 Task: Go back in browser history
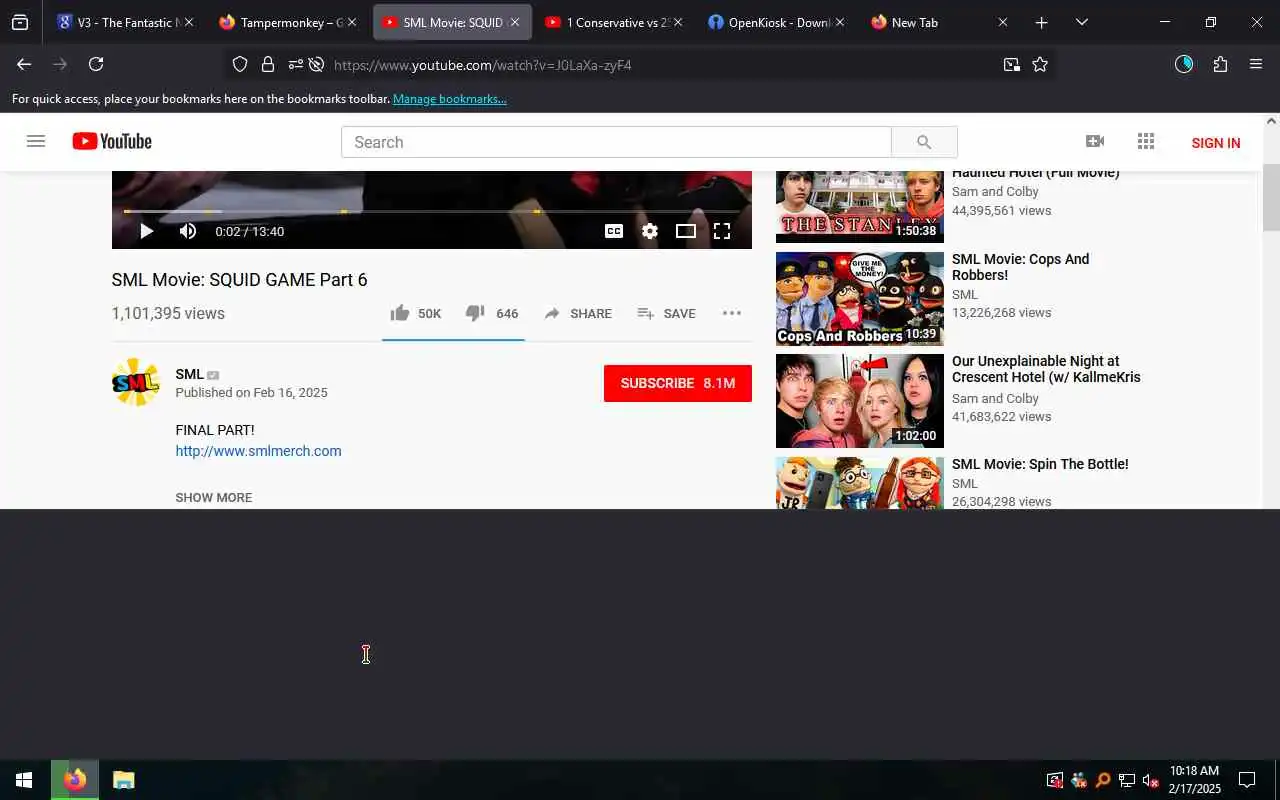tap(24, 64)
